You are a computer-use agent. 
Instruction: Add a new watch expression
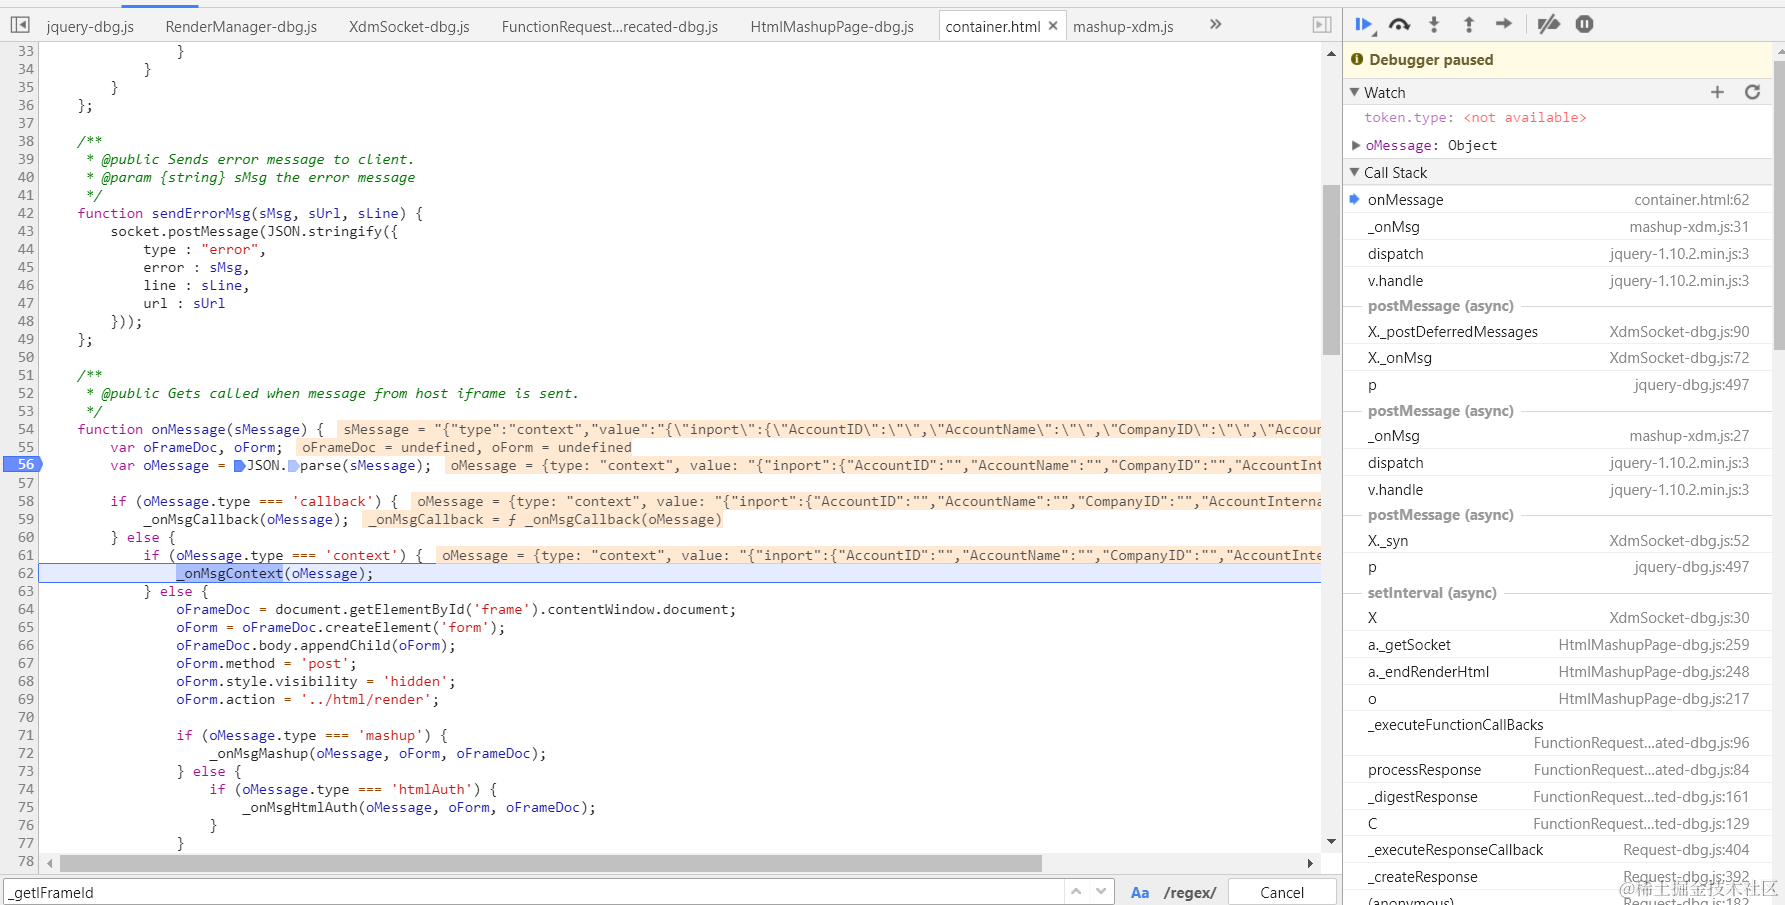click(1717, 92)
